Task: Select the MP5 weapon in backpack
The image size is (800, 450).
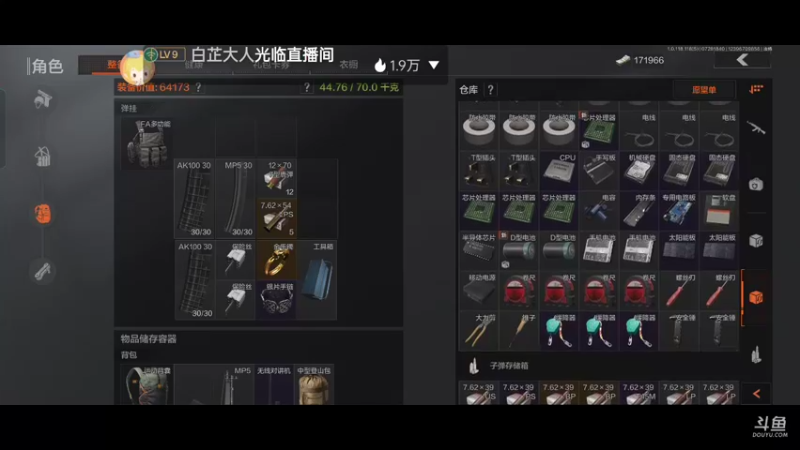Action: pyautogui.click(x=214, y=385)
